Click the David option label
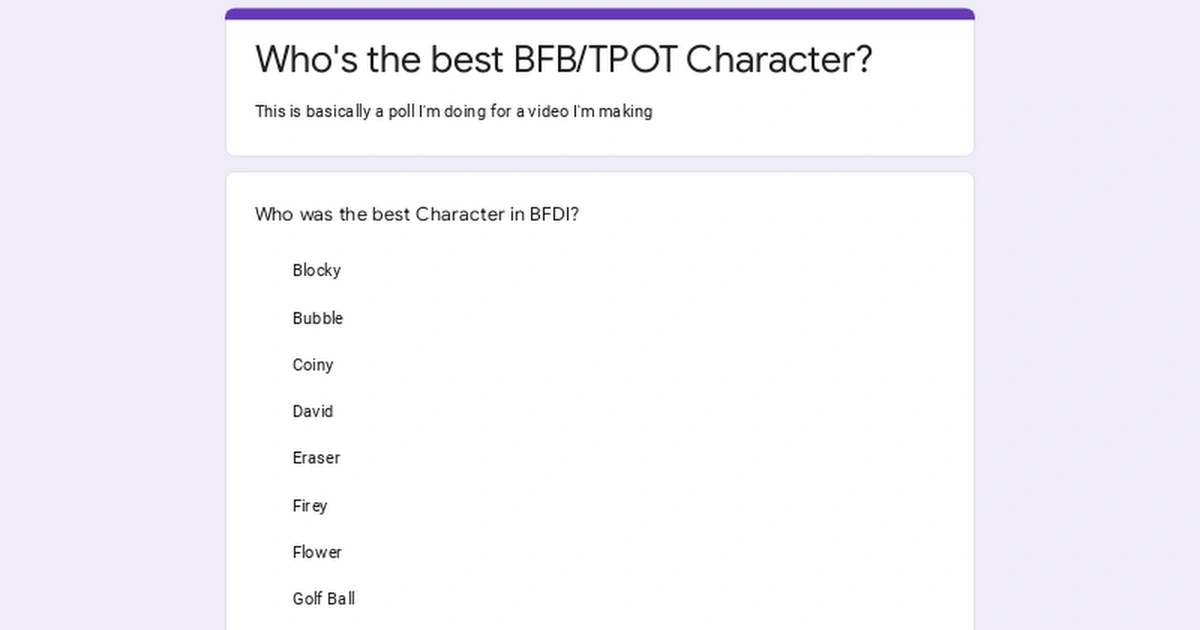 pos(313,411)
